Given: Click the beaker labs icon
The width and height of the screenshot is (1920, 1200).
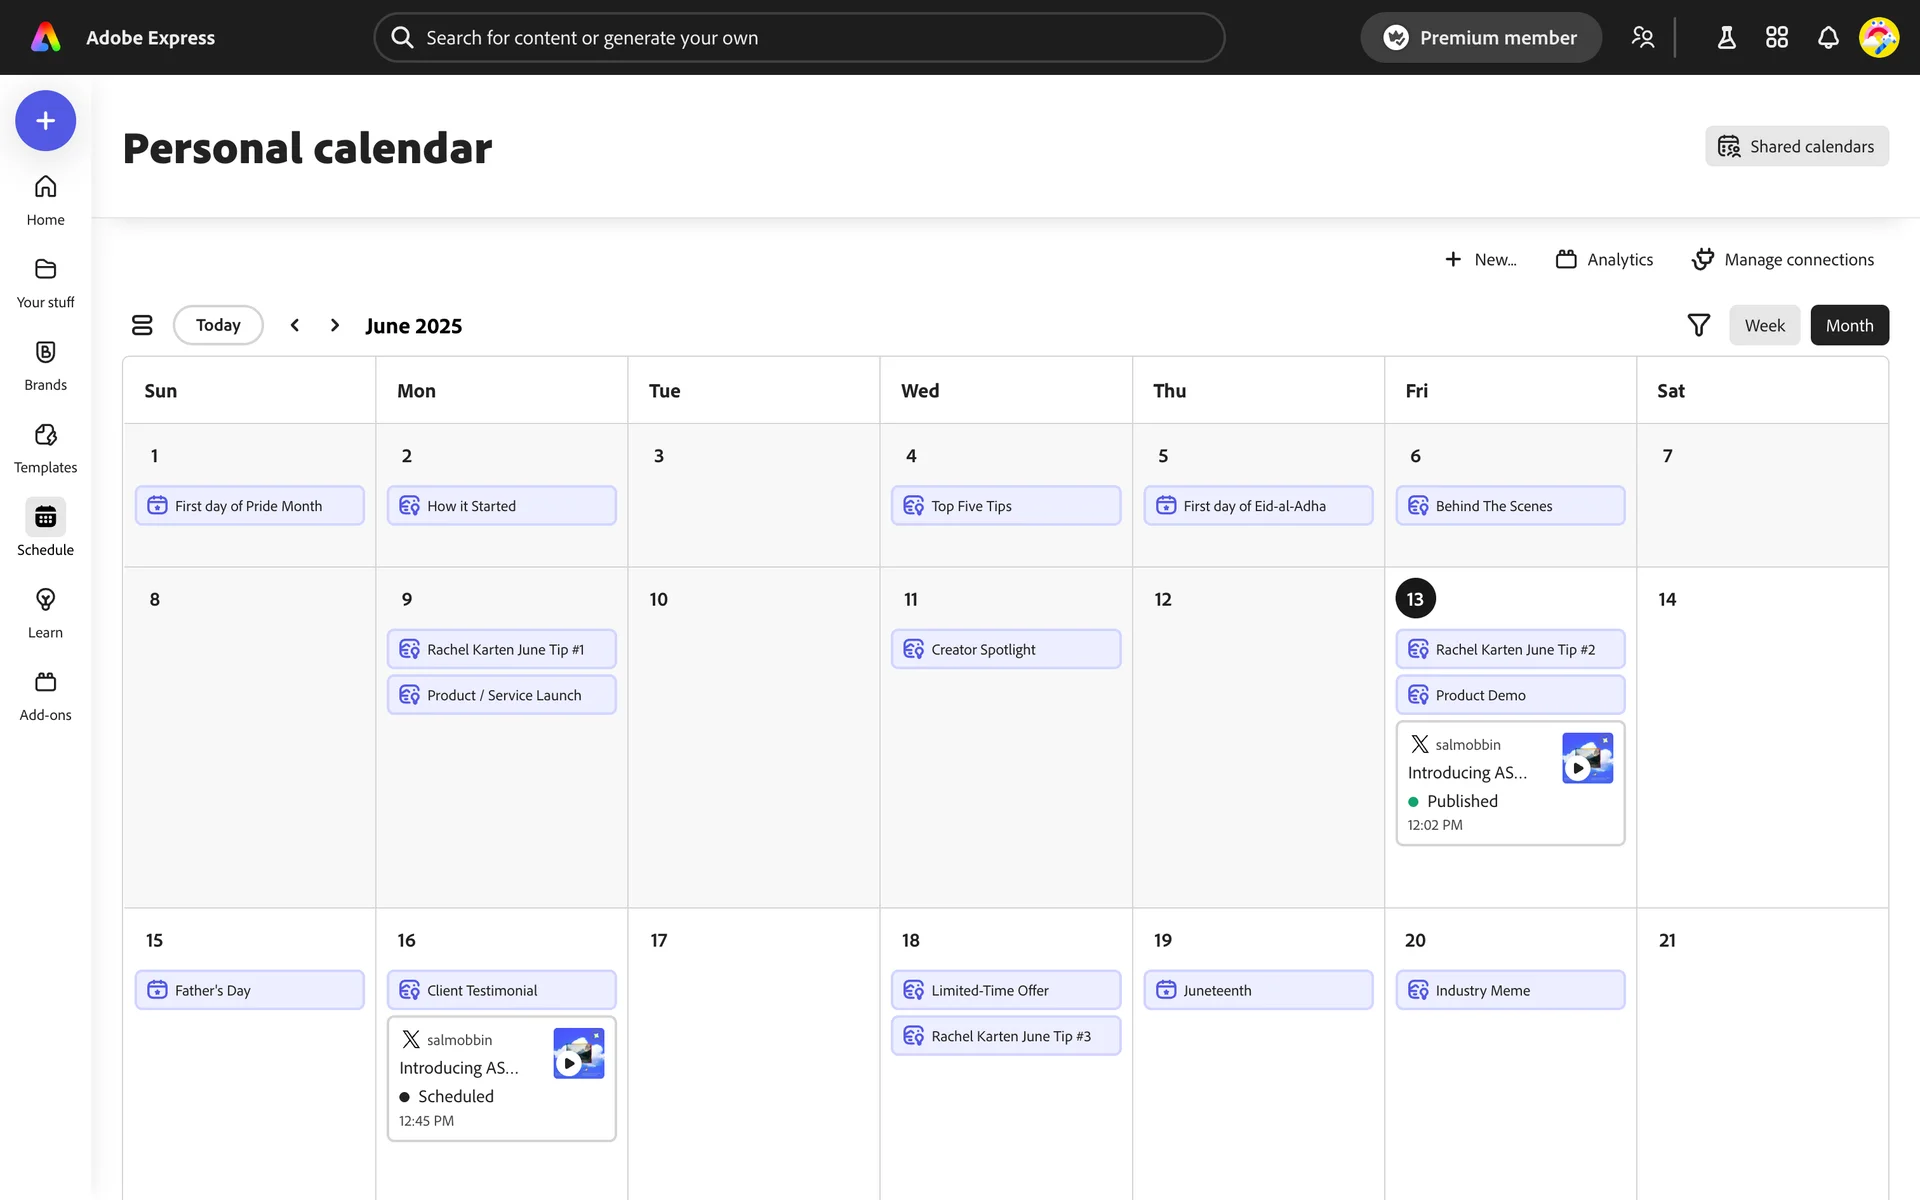Looking at the screenshot, I should point(1726,38).
